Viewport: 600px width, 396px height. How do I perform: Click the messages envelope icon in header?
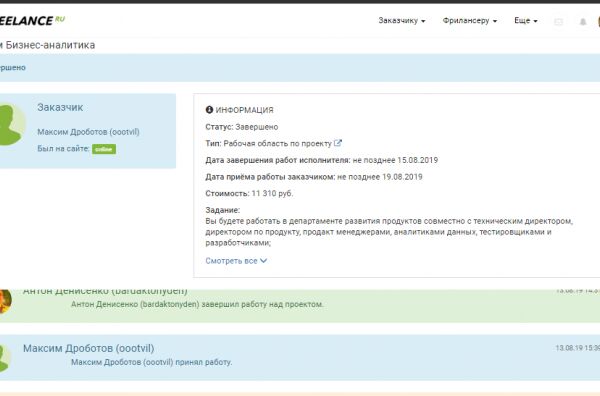pos(559,22)
